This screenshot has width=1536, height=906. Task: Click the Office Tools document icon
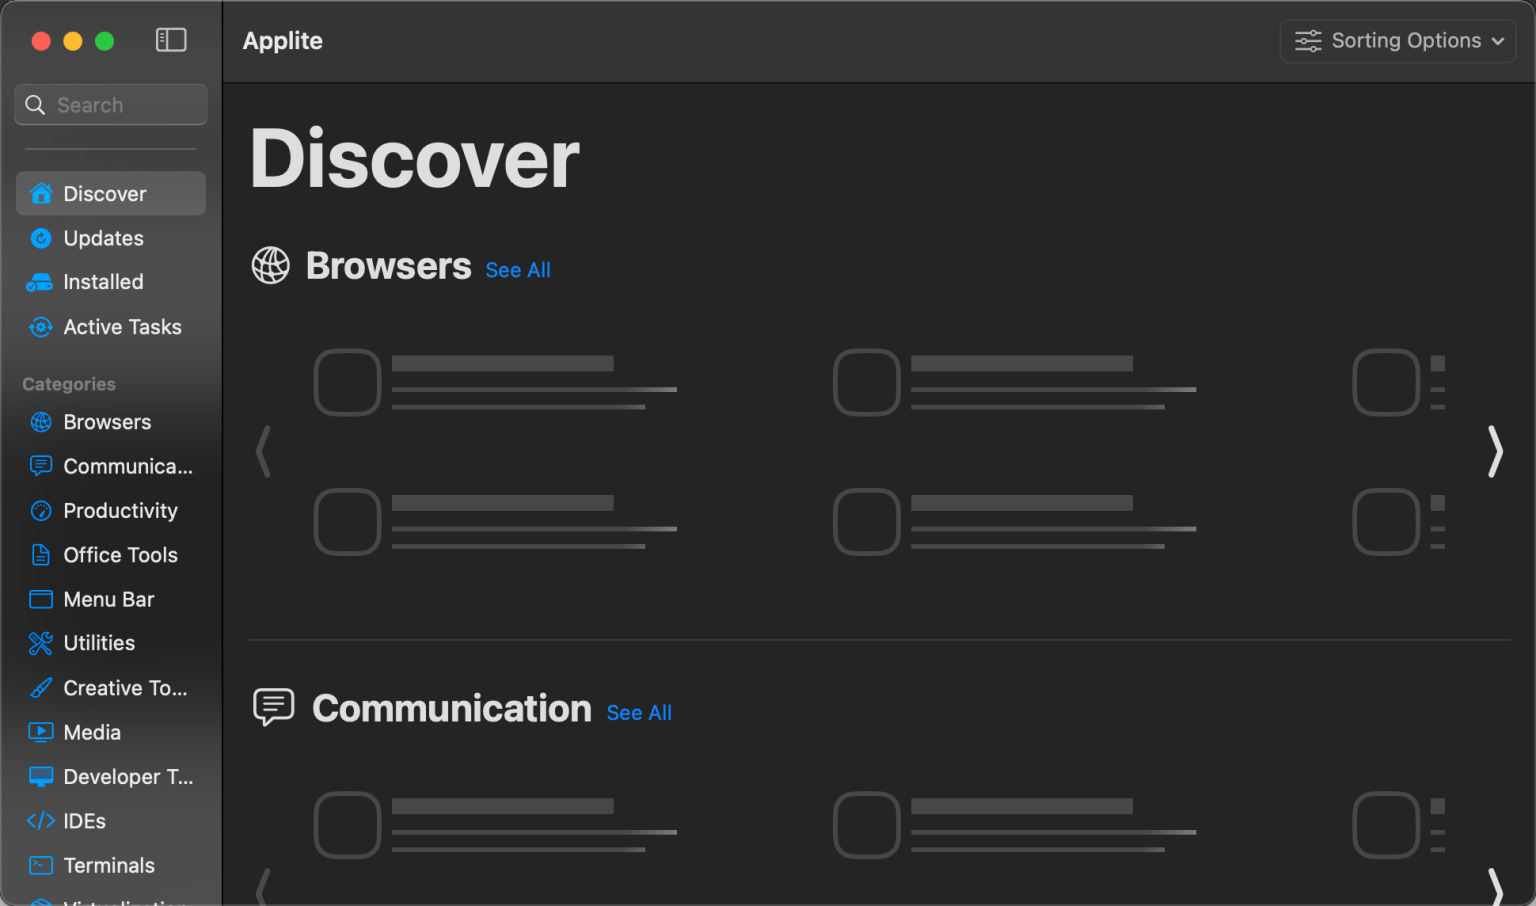click(40, 555)
